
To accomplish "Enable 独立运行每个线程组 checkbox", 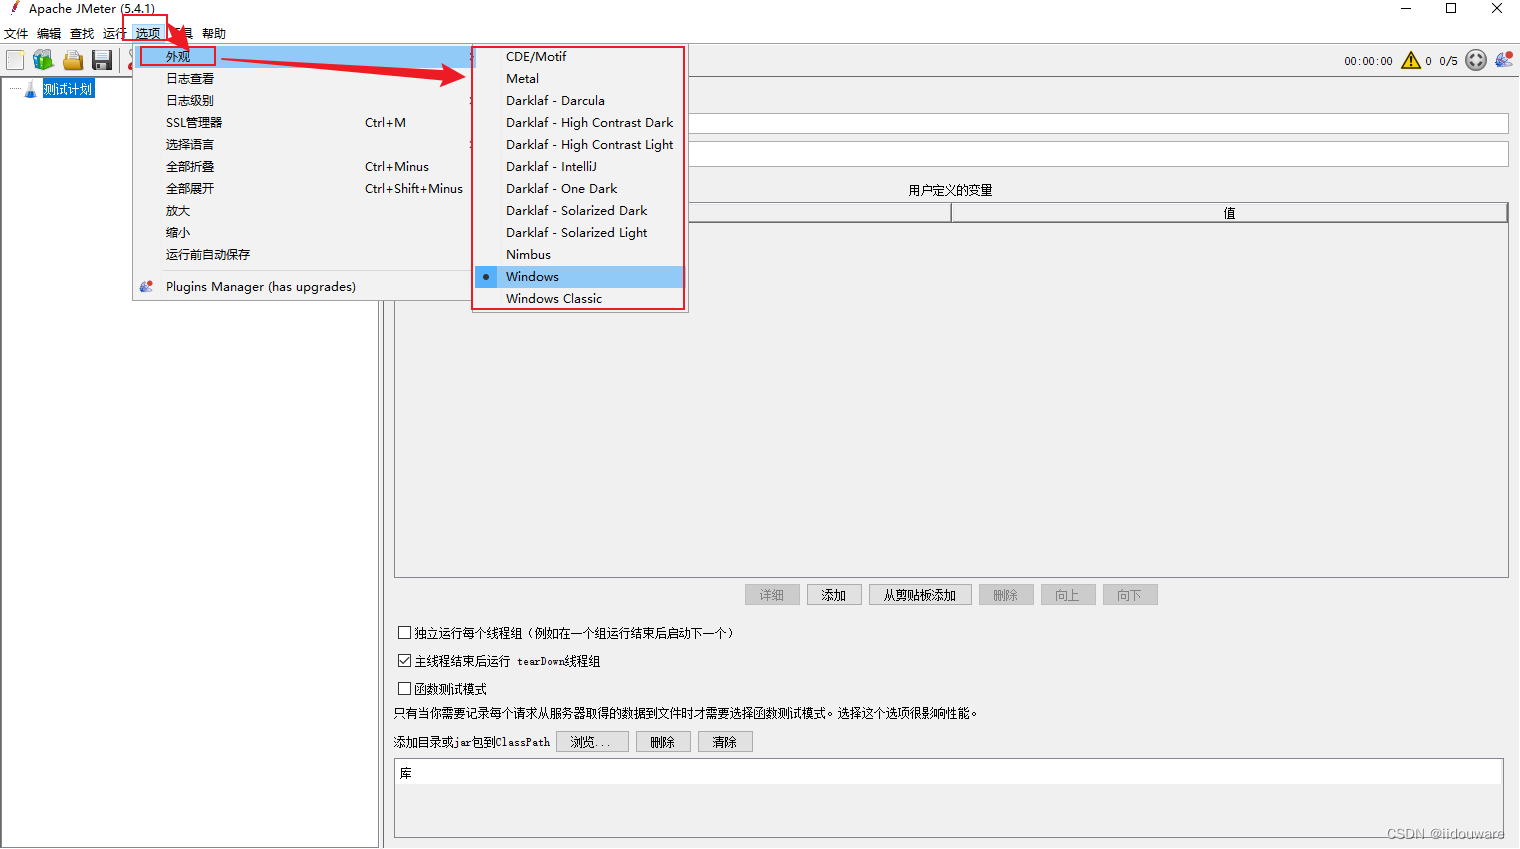I will [404, 632].
